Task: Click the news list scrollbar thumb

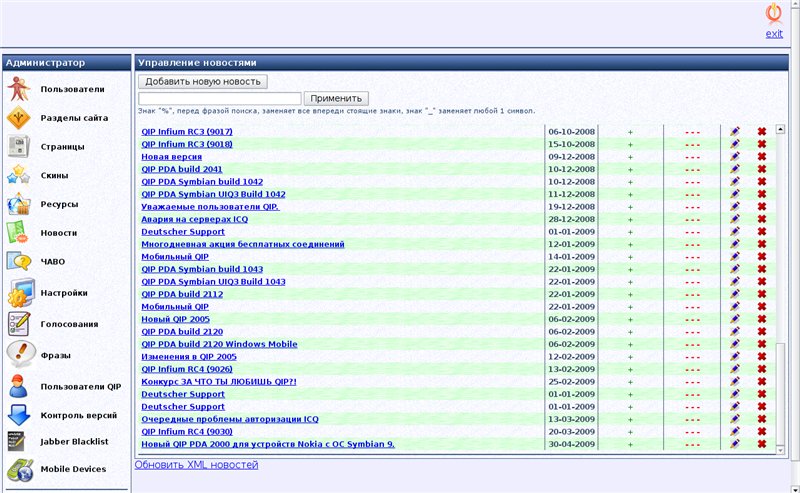Action: click(780, 394)
